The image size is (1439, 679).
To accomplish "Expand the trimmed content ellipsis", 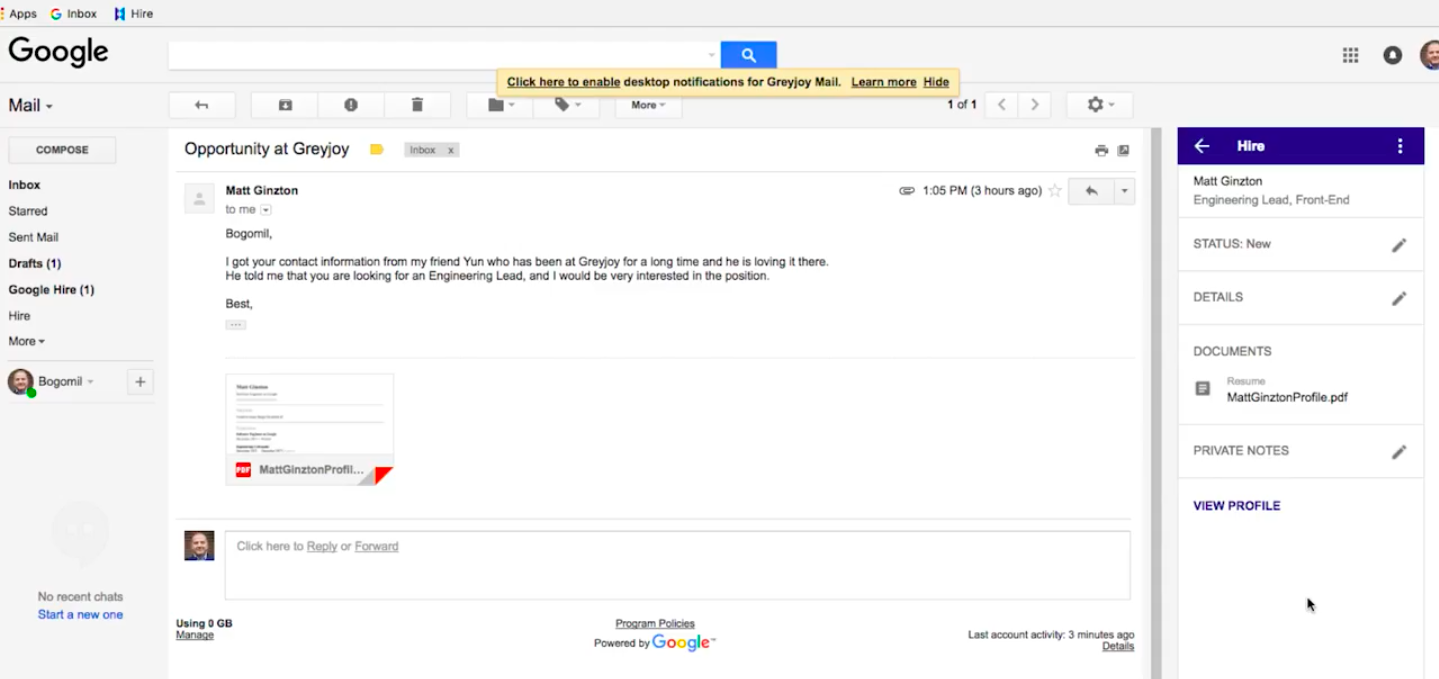I will (236, 325).
